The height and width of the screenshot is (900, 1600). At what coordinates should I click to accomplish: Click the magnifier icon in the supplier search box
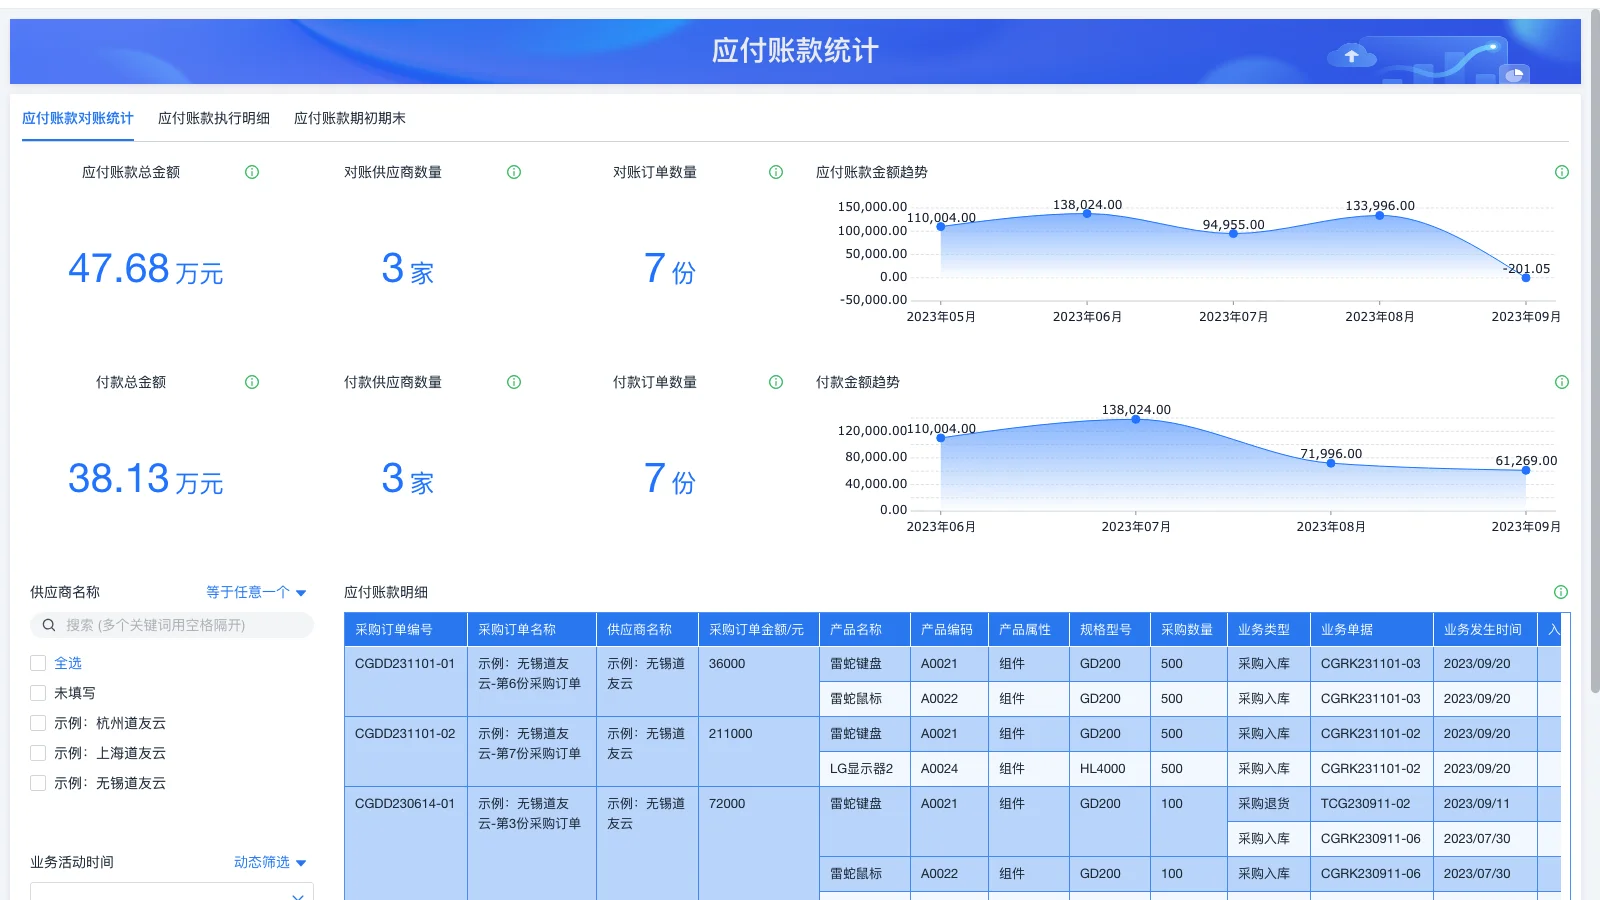click(x=48, y=624)
